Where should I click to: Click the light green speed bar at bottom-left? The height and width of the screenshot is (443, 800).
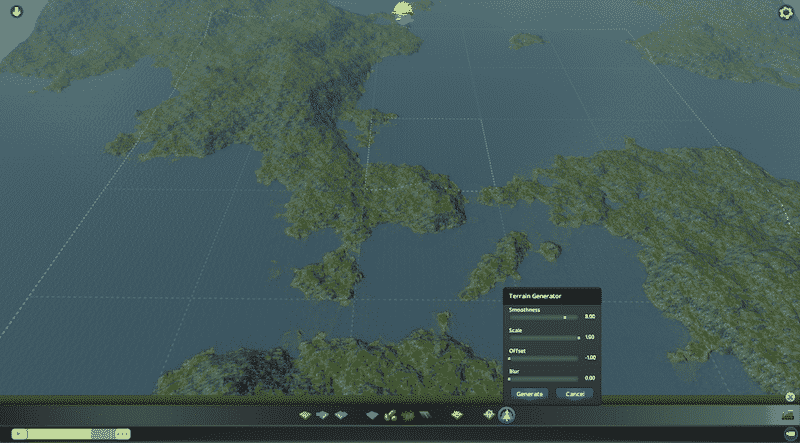tap(60, 434)
